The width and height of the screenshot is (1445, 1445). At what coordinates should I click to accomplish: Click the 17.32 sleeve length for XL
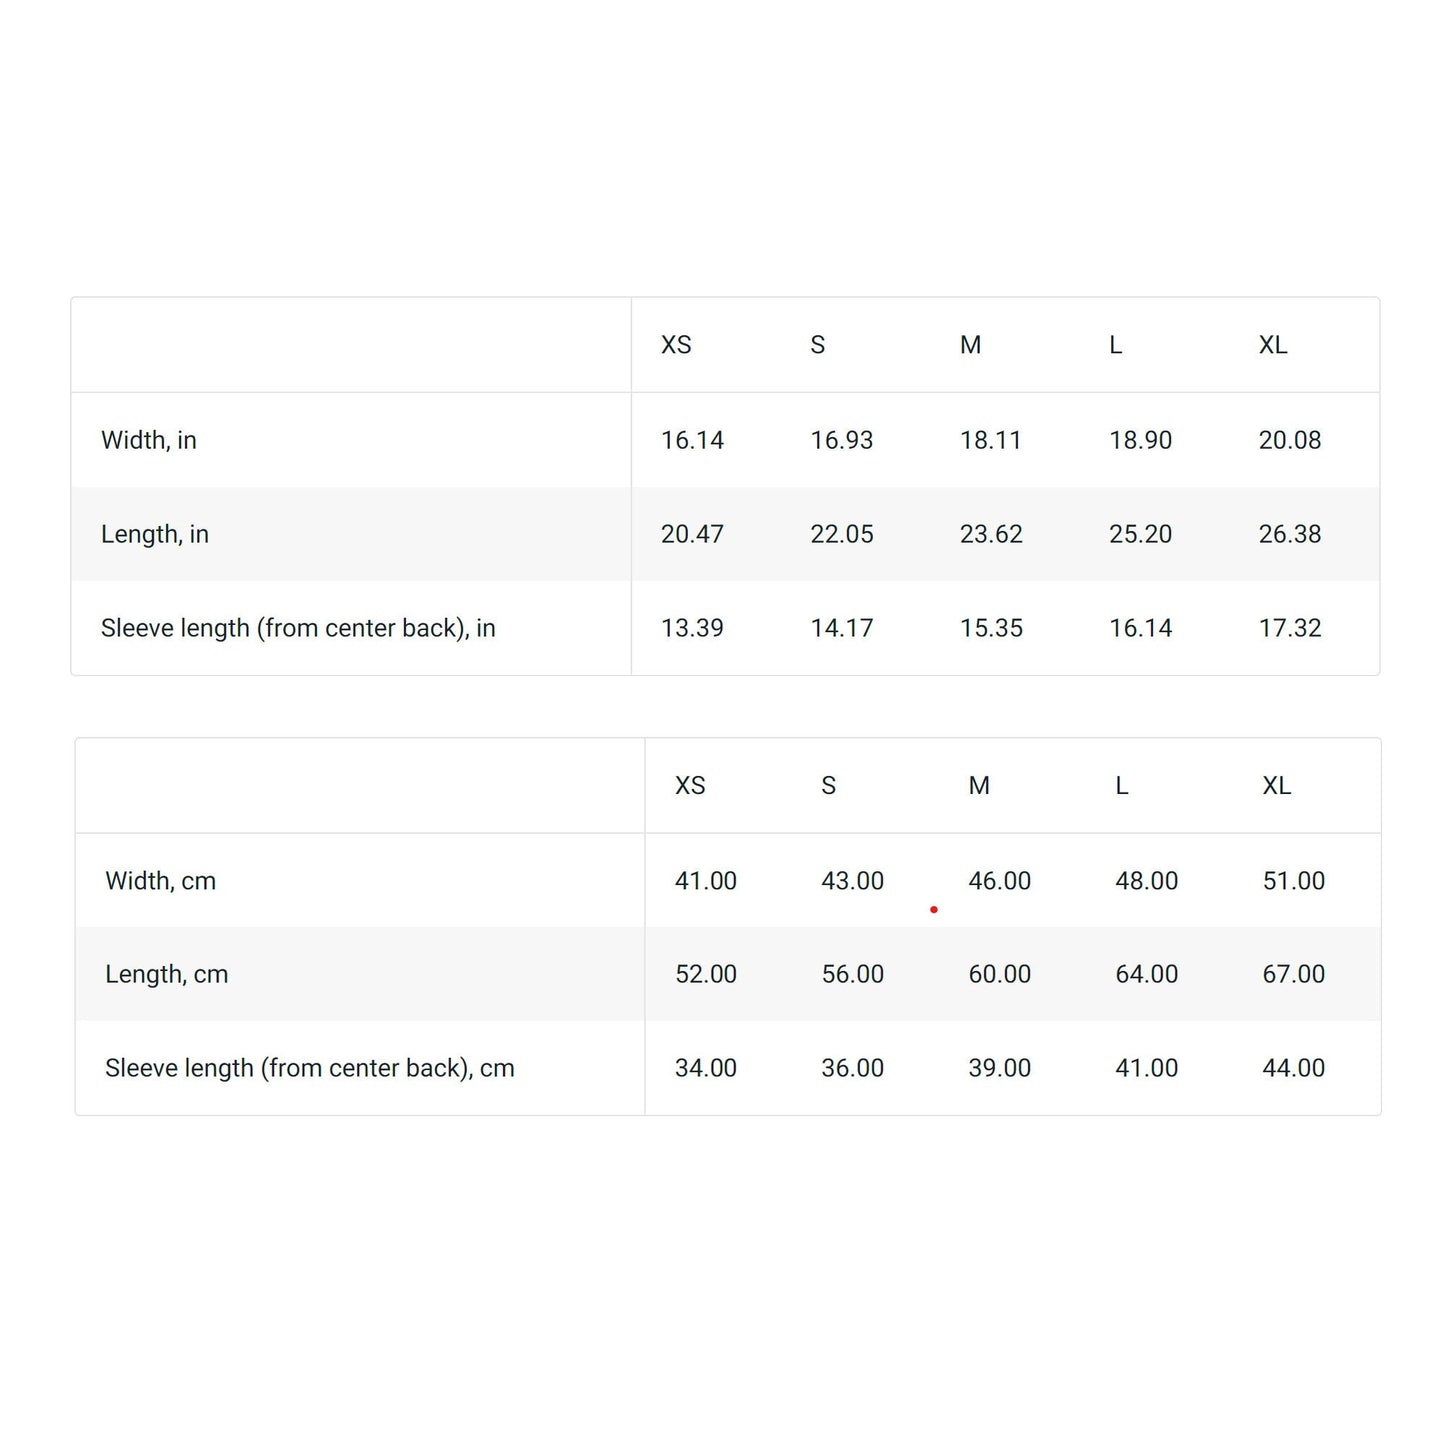(x=1290, y=628)
